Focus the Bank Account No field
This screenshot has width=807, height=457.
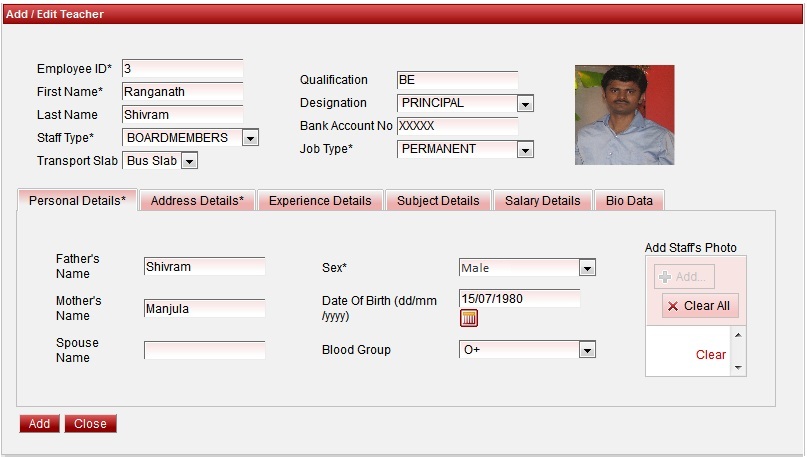point(457,127)
